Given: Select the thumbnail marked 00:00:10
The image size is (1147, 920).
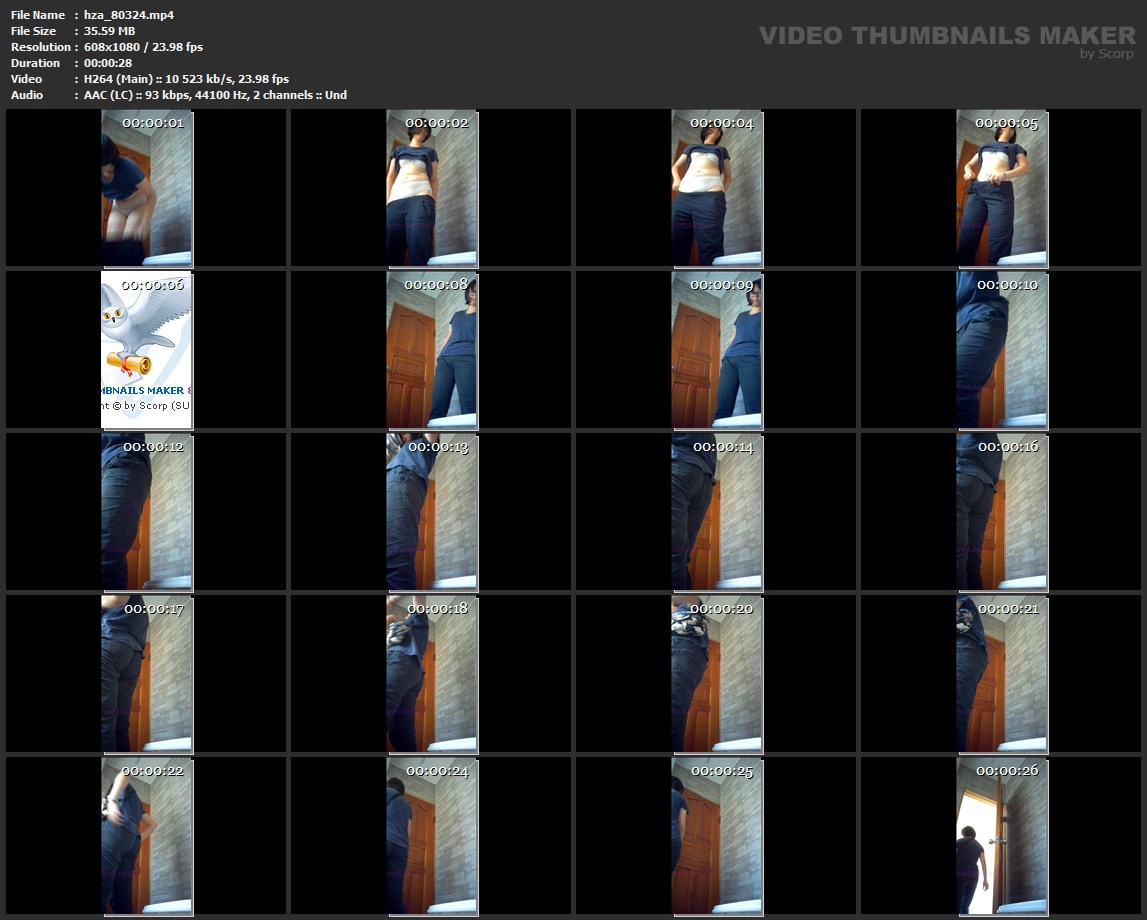Looking at the screenshot, I should 1001,350.
